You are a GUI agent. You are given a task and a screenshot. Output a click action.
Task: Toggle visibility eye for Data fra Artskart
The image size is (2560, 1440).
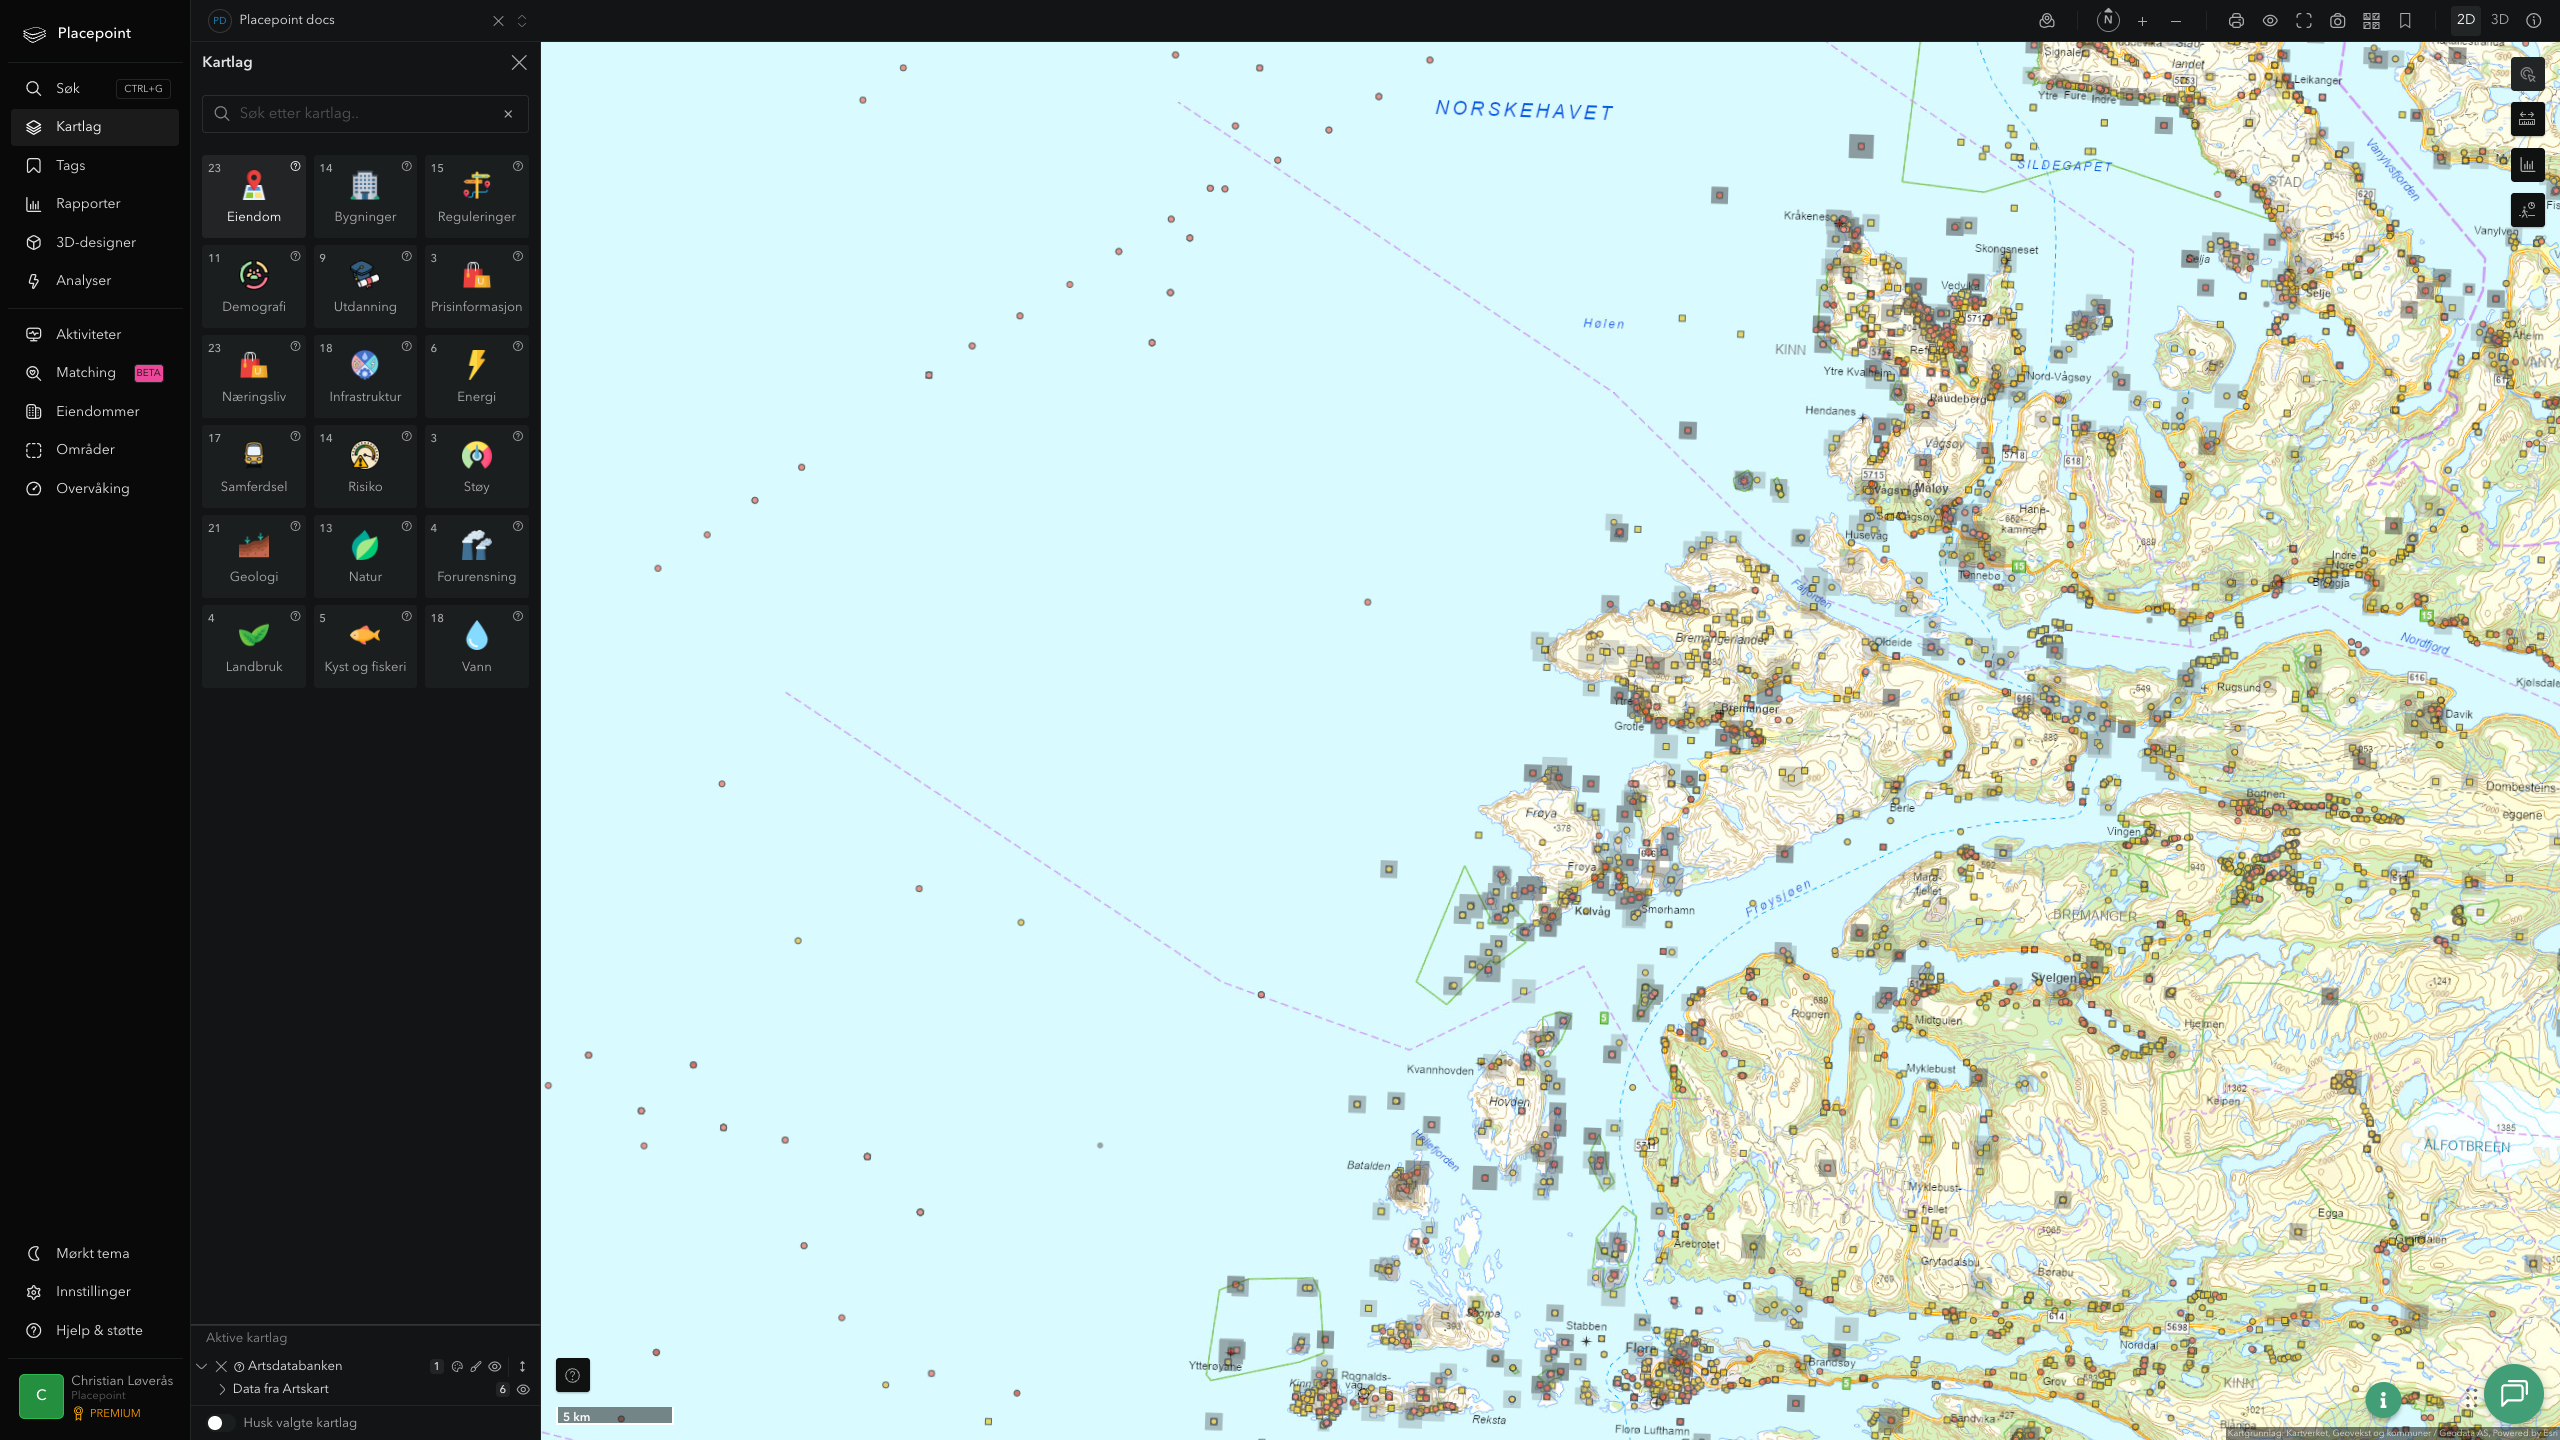(x=523, y=1389)
